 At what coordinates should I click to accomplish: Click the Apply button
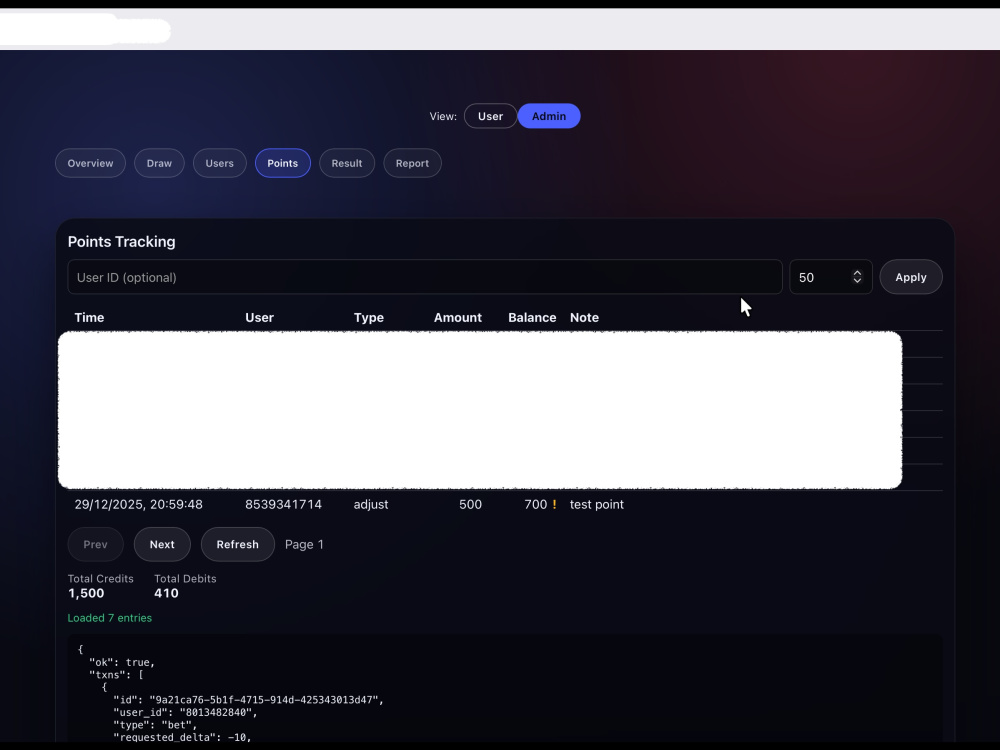(x=911, y=277)
